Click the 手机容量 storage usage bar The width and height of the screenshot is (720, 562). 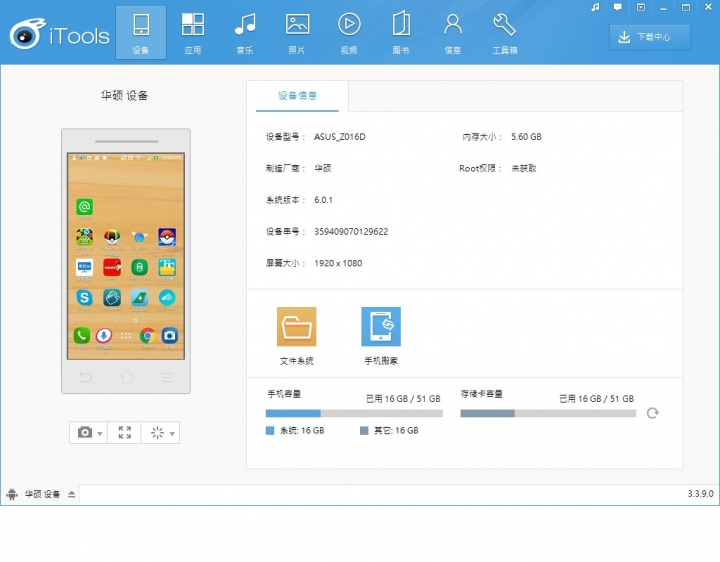(x=354, y=413)
